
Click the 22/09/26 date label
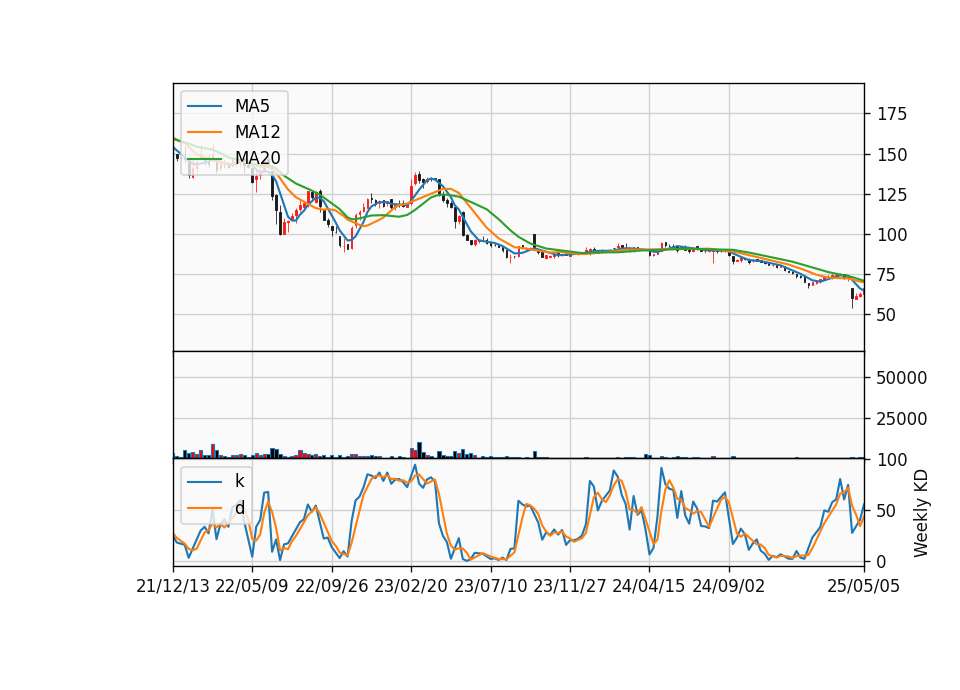pyautogui.click(x=332, y=586)
